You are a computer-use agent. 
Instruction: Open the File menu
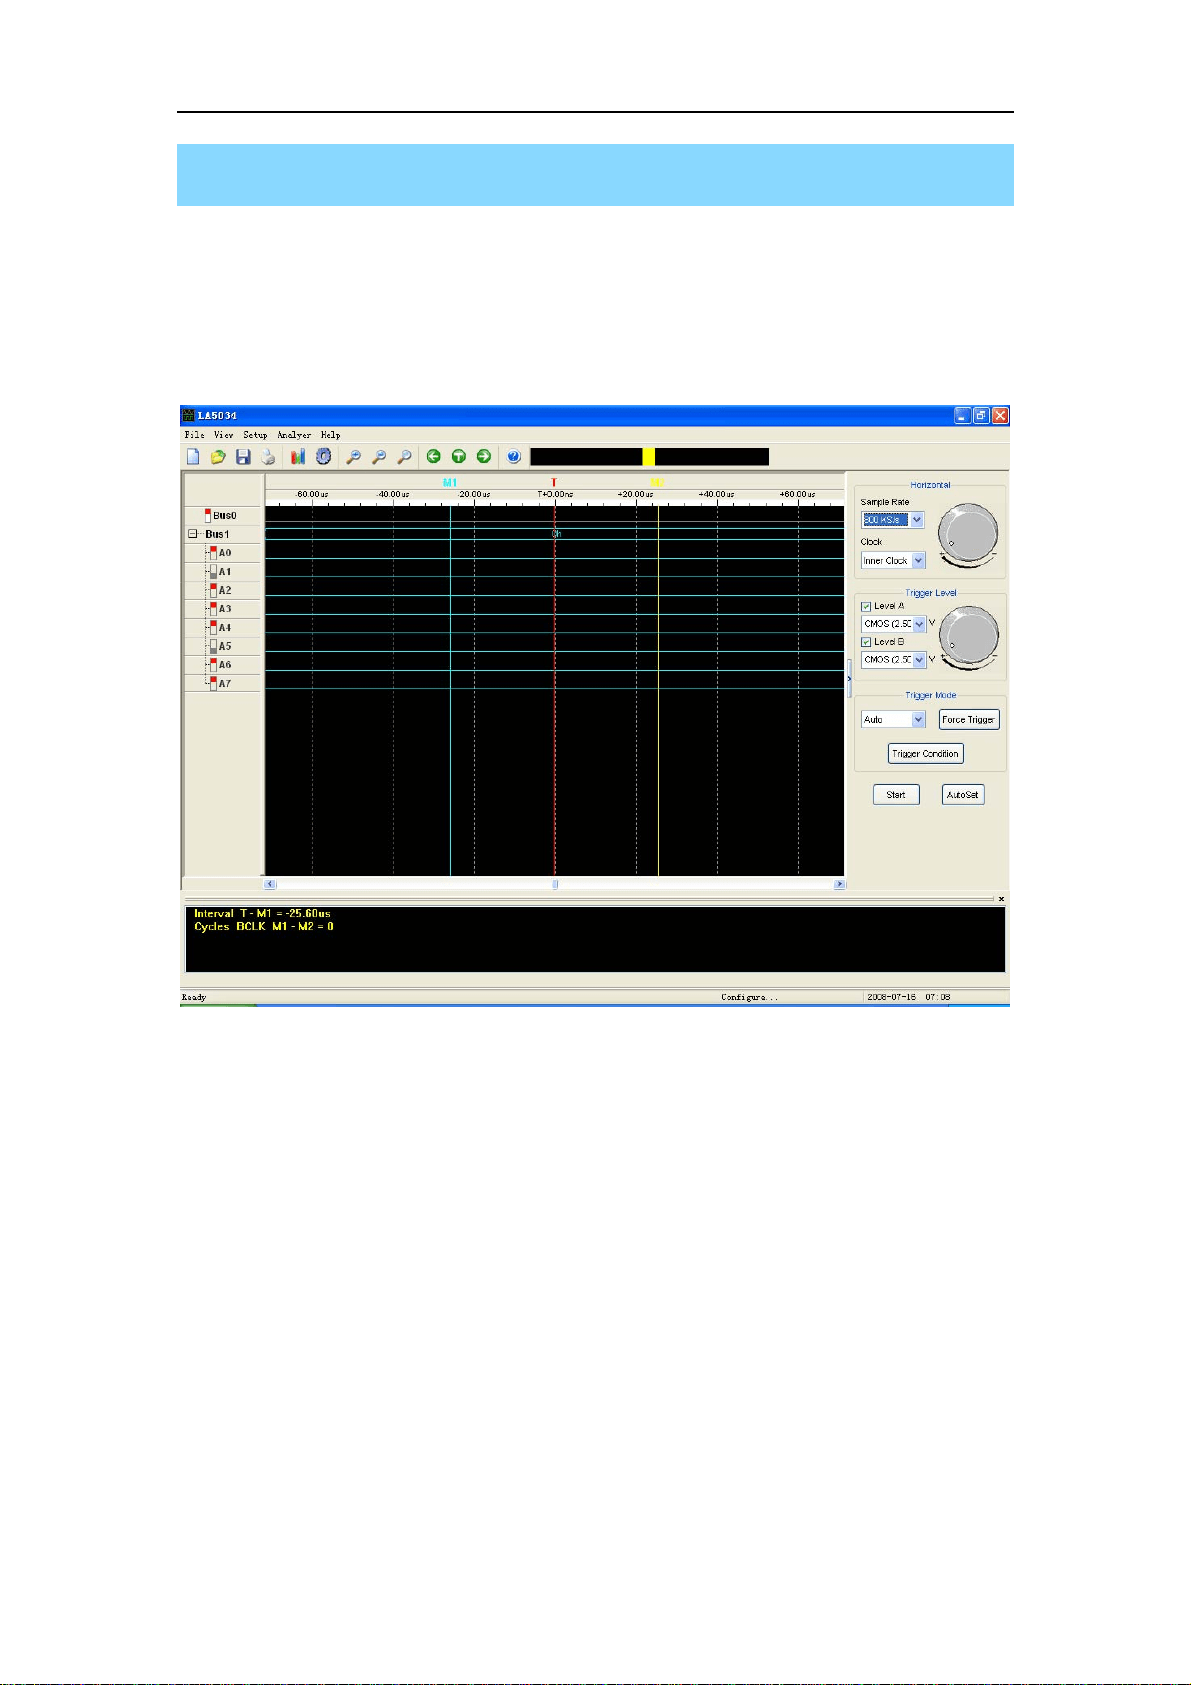pyautogui.click(x=194, y=435)
